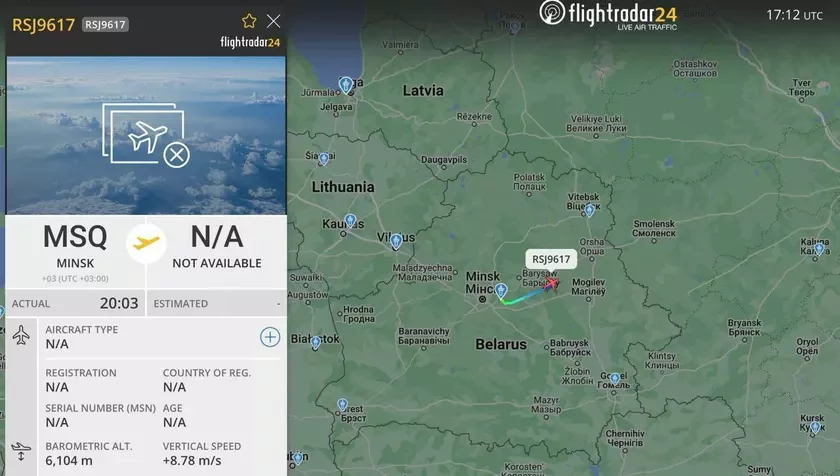Click the aircraft info section airplane icon

[21, 335]
